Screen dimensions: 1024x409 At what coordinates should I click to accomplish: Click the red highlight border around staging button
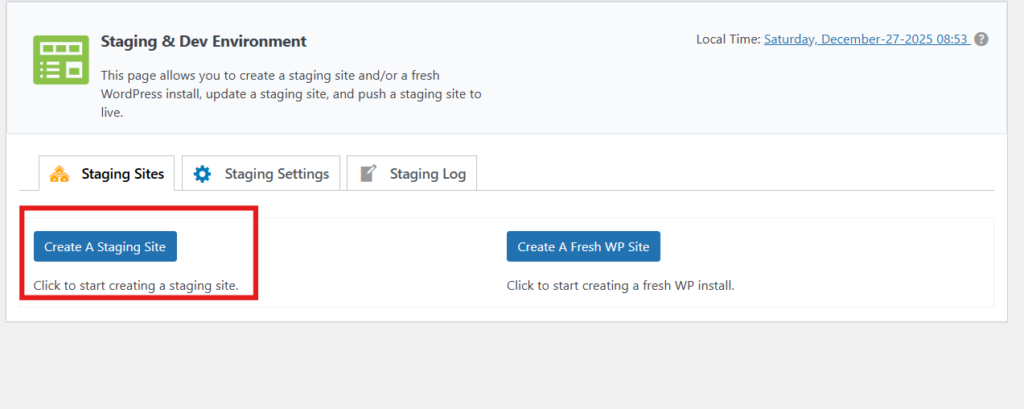257,250
